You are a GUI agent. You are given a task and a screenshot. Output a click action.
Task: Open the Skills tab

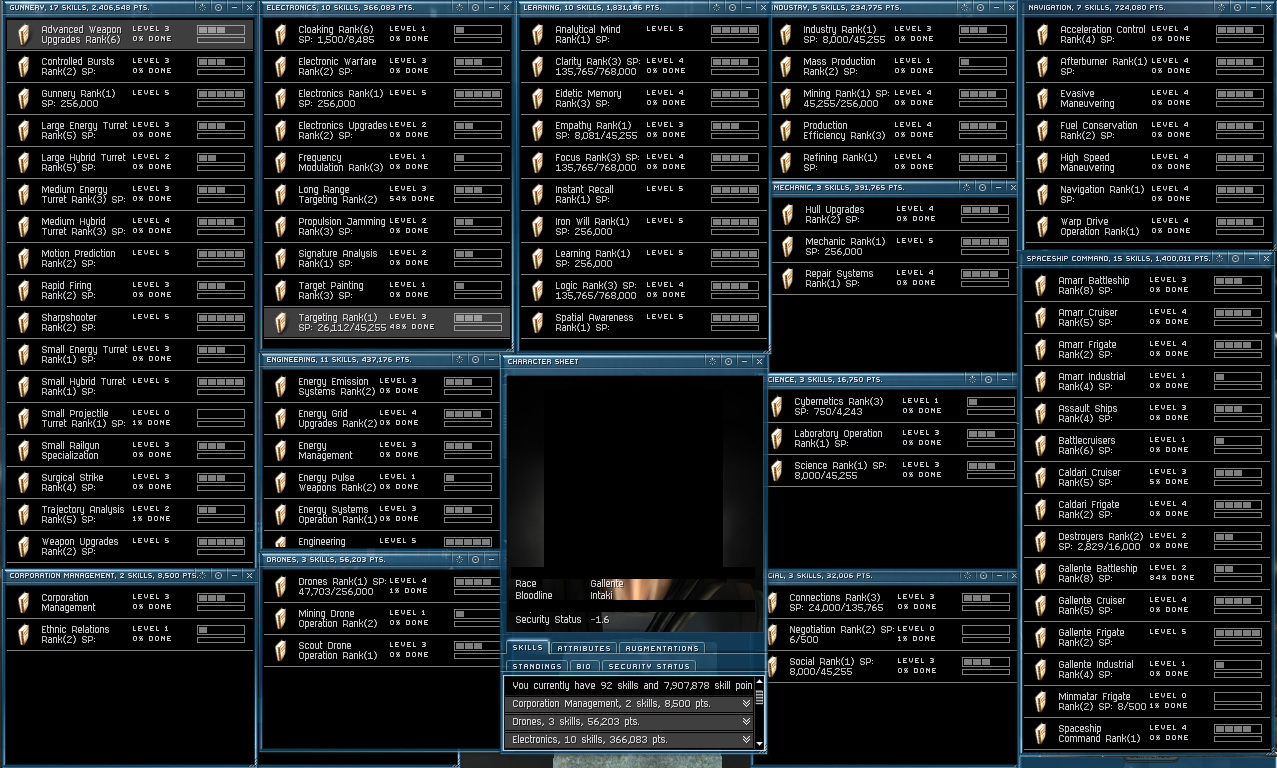(527, 648)
